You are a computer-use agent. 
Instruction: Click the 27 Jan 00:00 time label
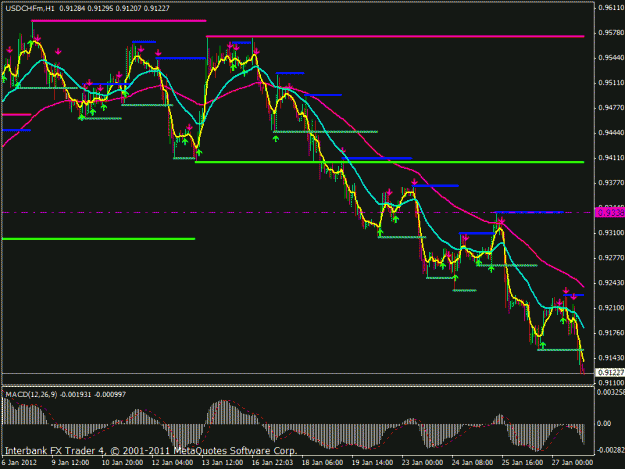(572, 463)
